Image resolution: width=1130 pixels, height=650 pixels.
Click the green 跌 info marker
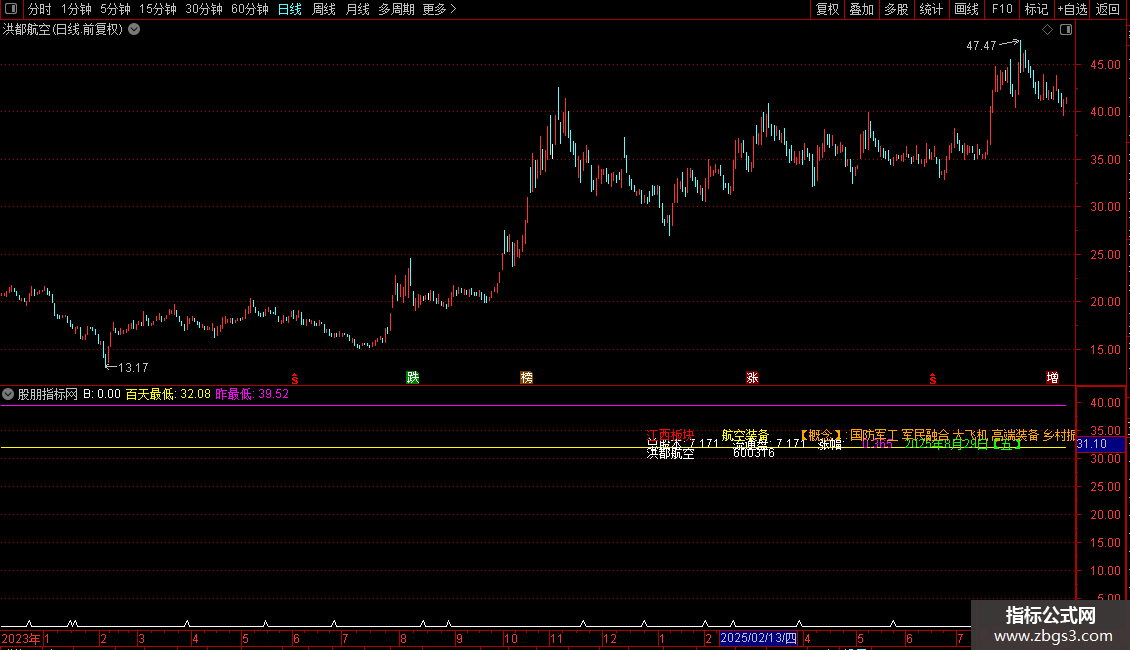tap(413, 378)
